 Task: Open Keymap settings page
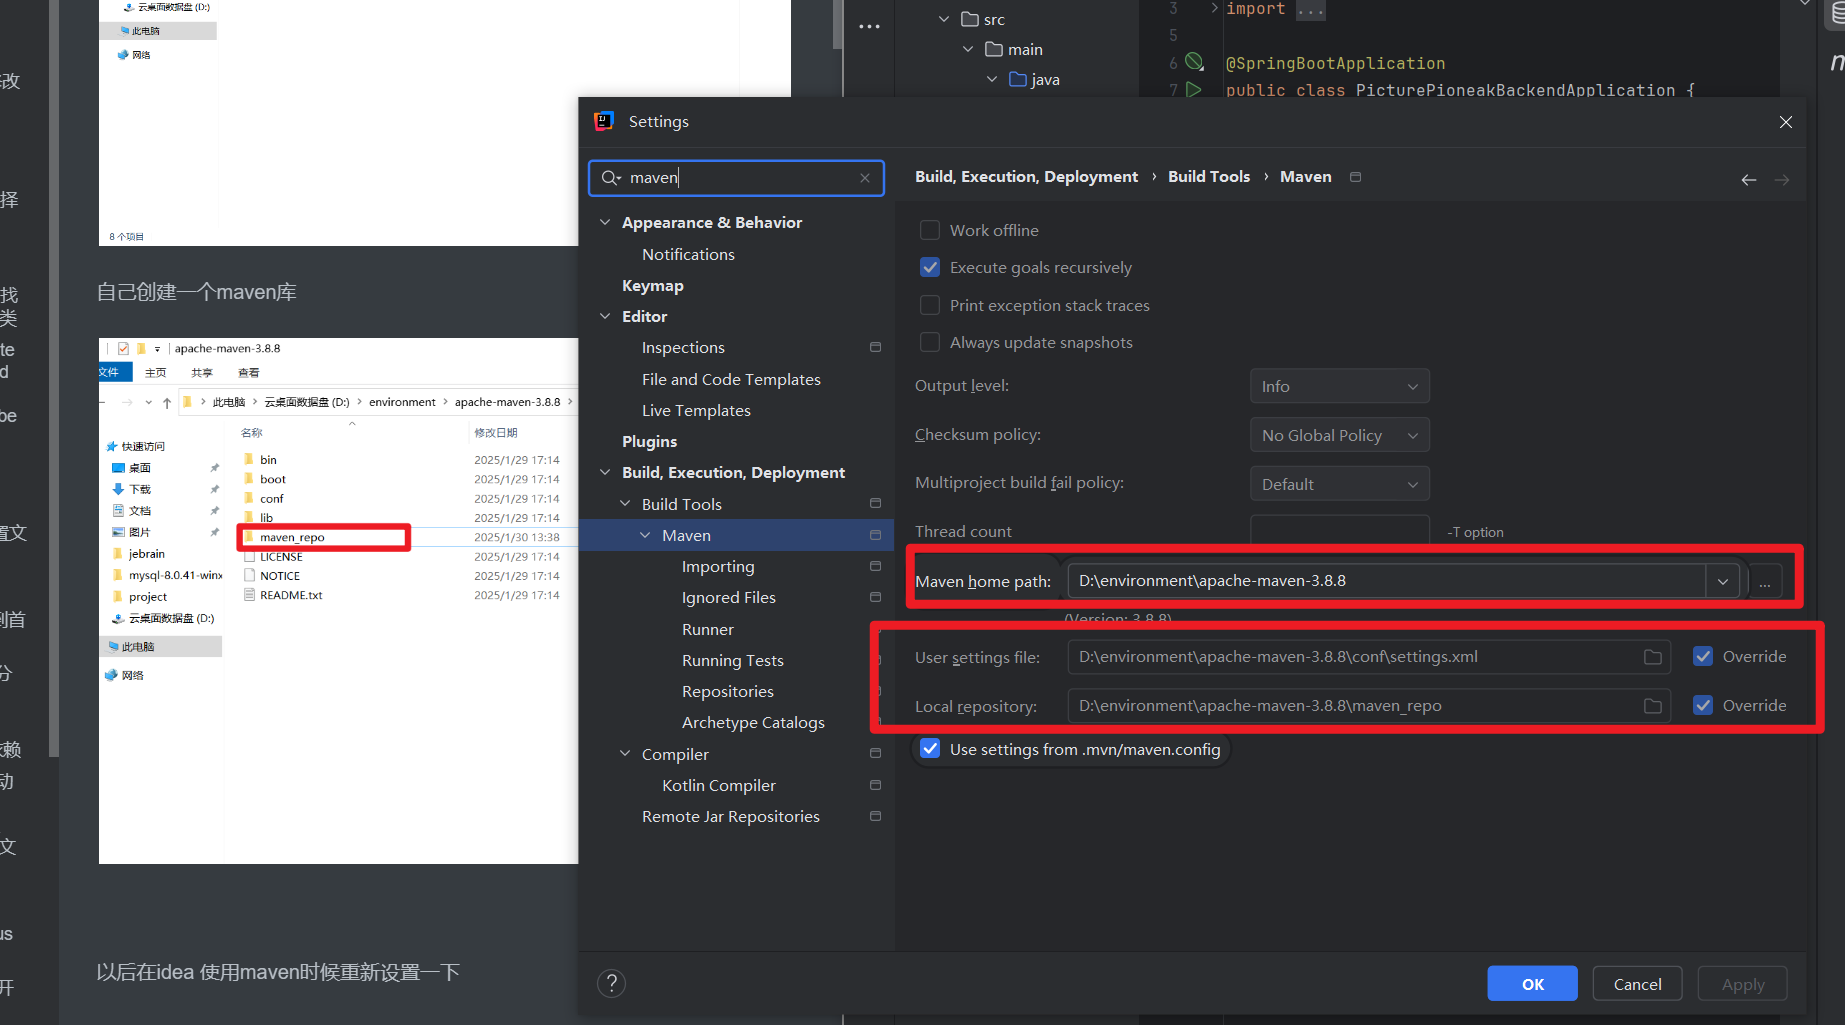(x=653, y=286)
